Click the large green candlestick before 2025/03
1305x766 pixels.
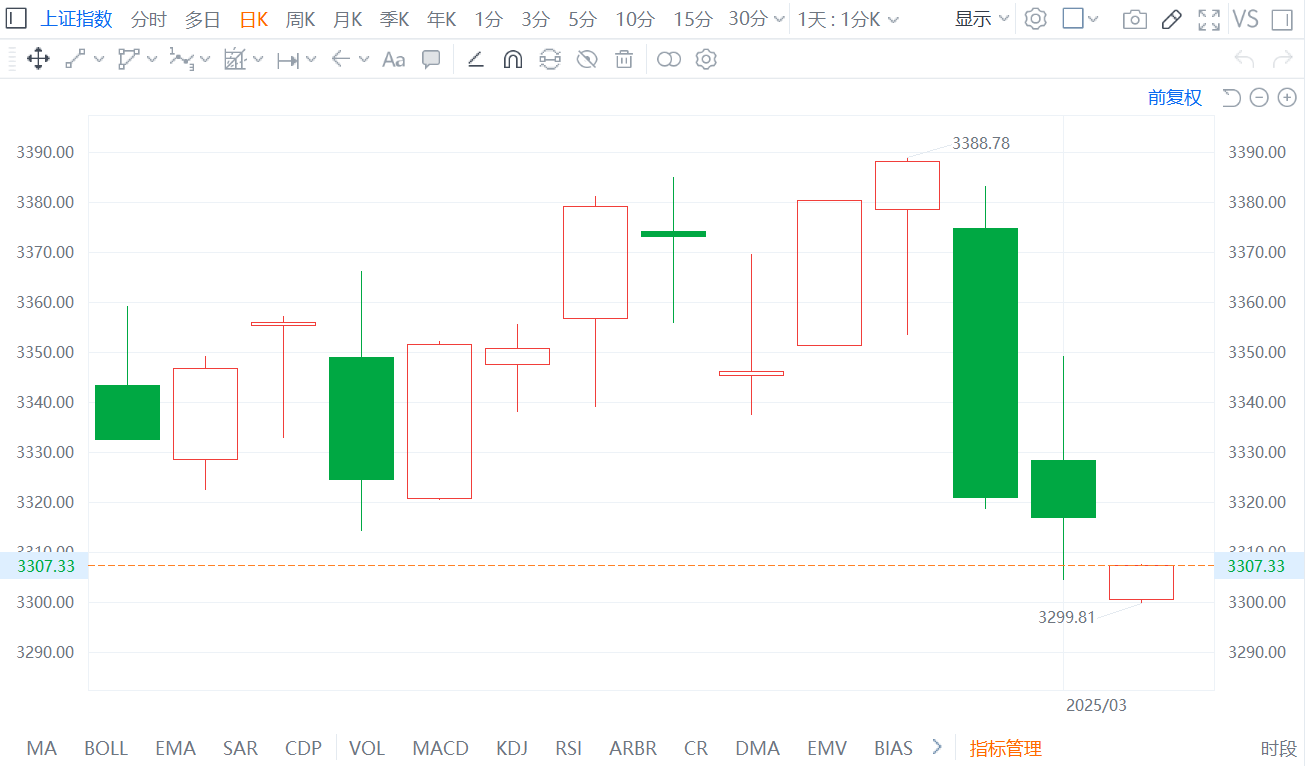point(985,362)
